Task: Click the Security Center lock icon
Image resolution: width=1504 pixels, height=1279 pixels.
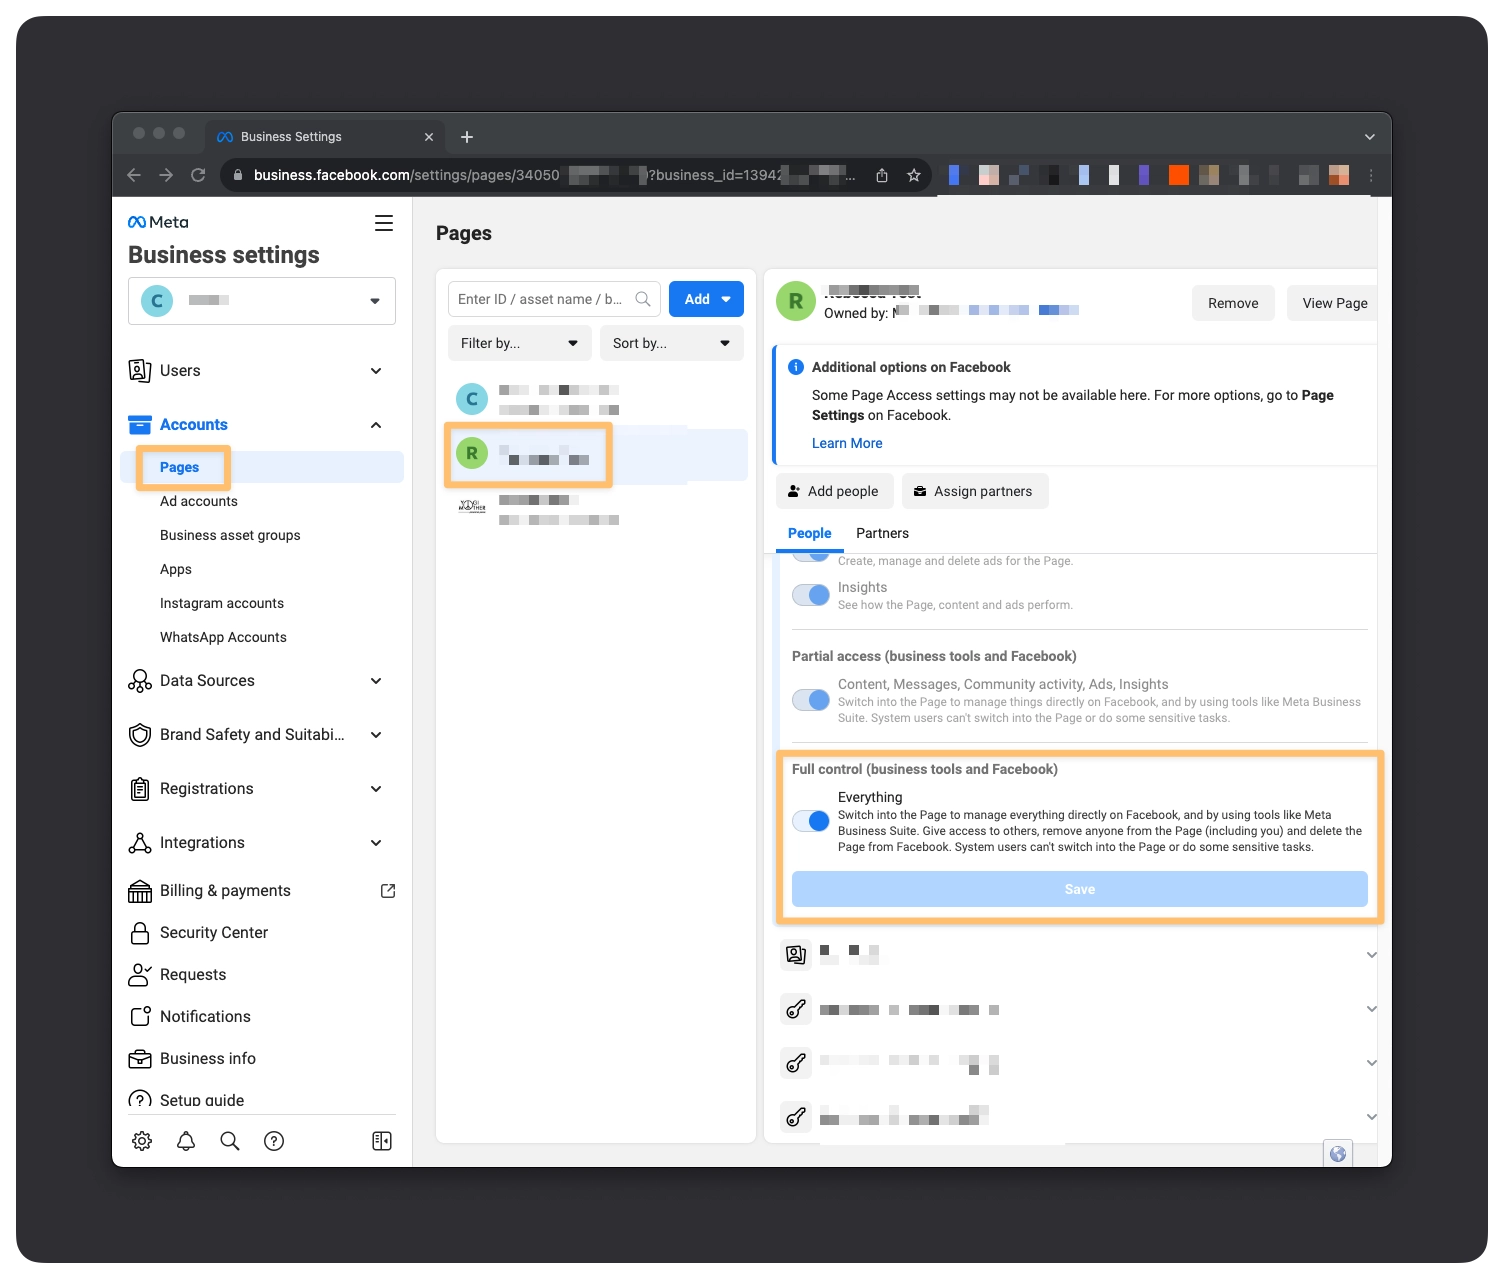Action: [140, 933]
